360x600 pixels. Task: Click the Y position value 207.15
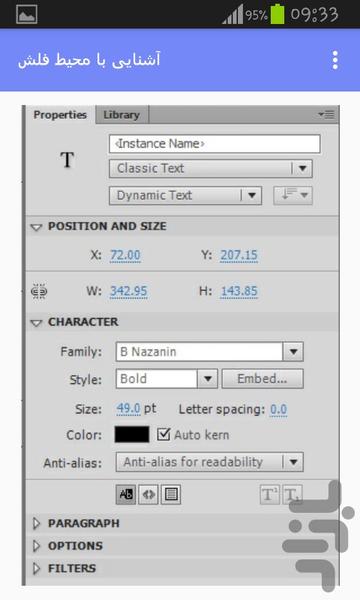pyautogui.click(x=239, y=255)
